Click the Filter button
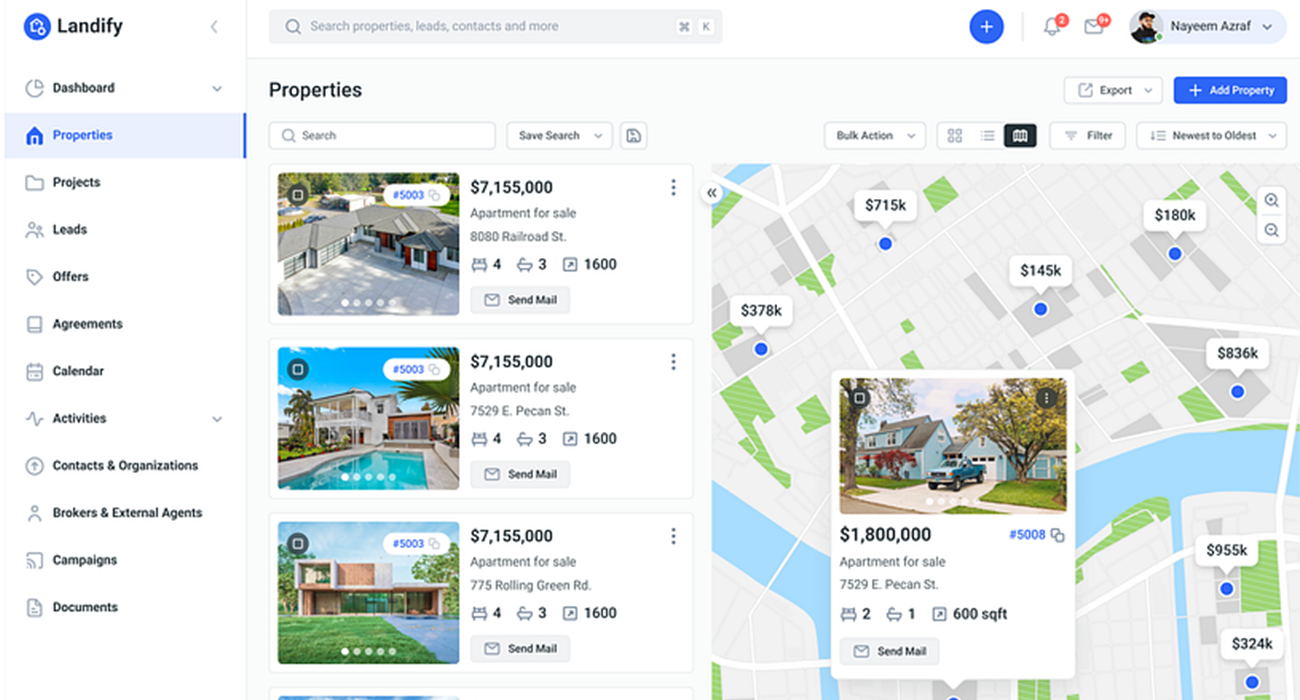Image resolution: width=1300 pixels, height=700 pixels. tap(1088, 136)
